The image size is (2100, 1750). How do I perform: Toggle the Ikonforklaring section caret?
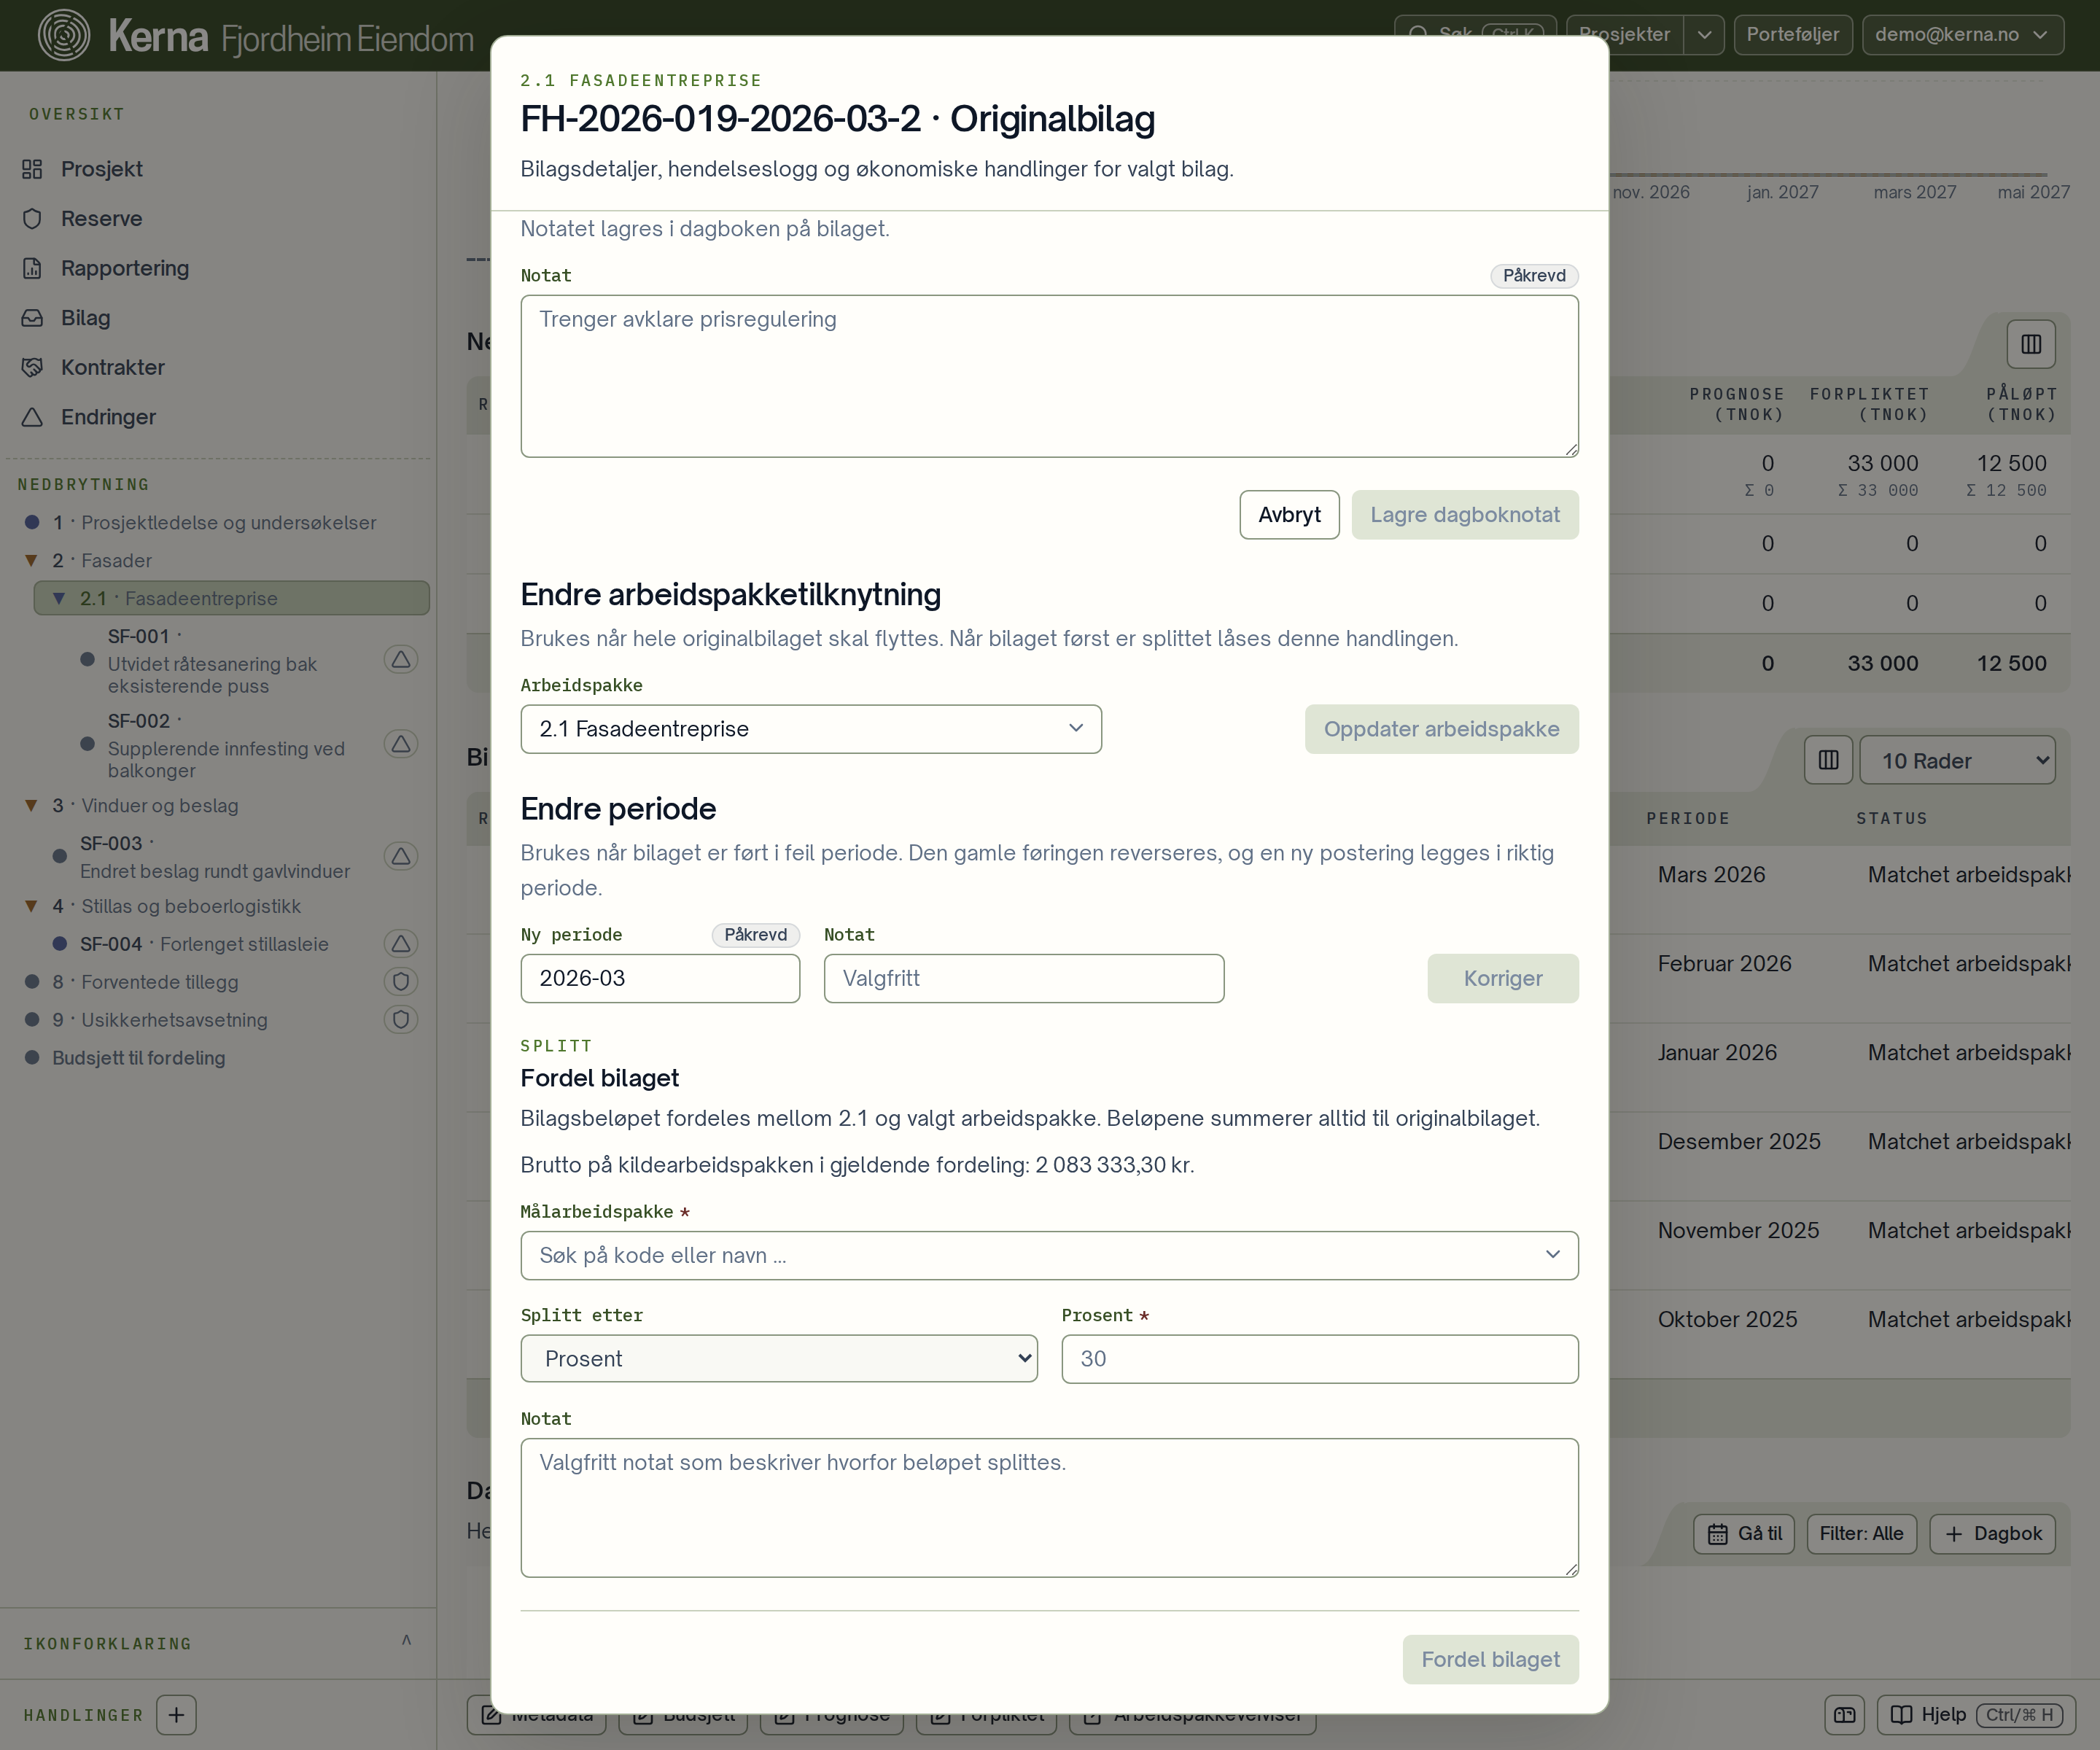(406, 1641)
